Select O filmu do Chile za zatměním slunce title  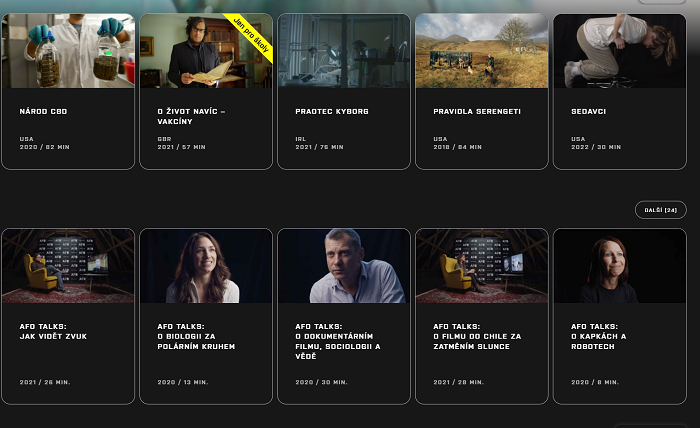[477, 337]
